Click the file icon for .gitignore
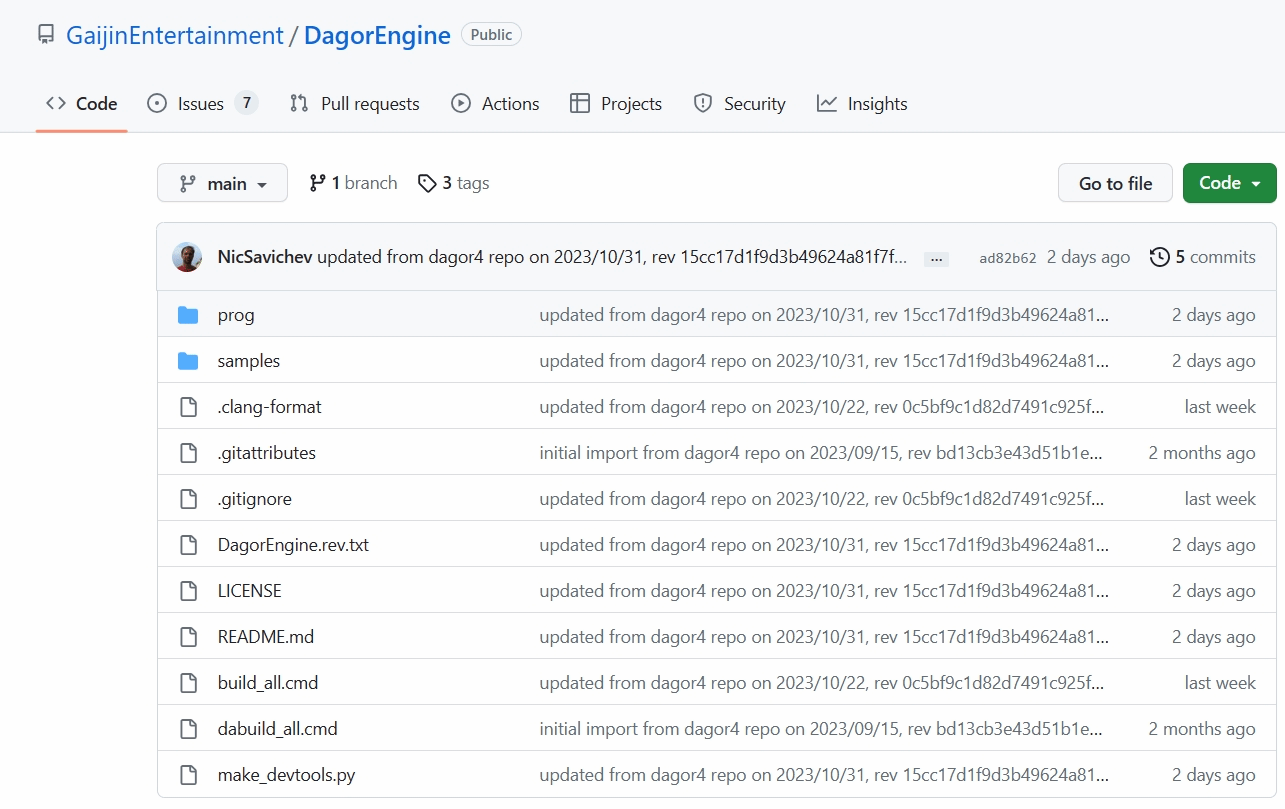Image resolution: width=1285 pixels, height=809 pixels. tap(188, 499)
